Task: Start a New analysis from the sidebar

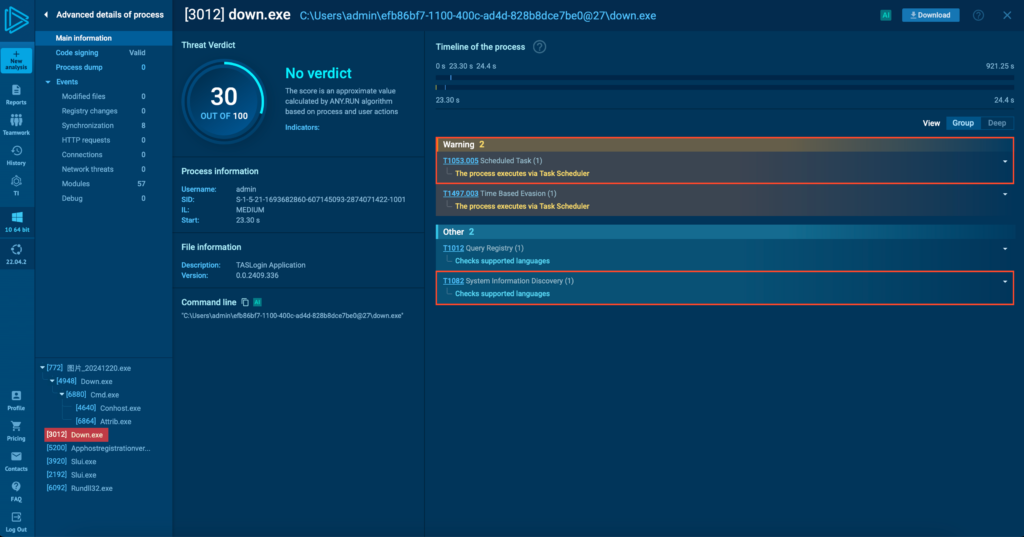Action: [16, 59]
